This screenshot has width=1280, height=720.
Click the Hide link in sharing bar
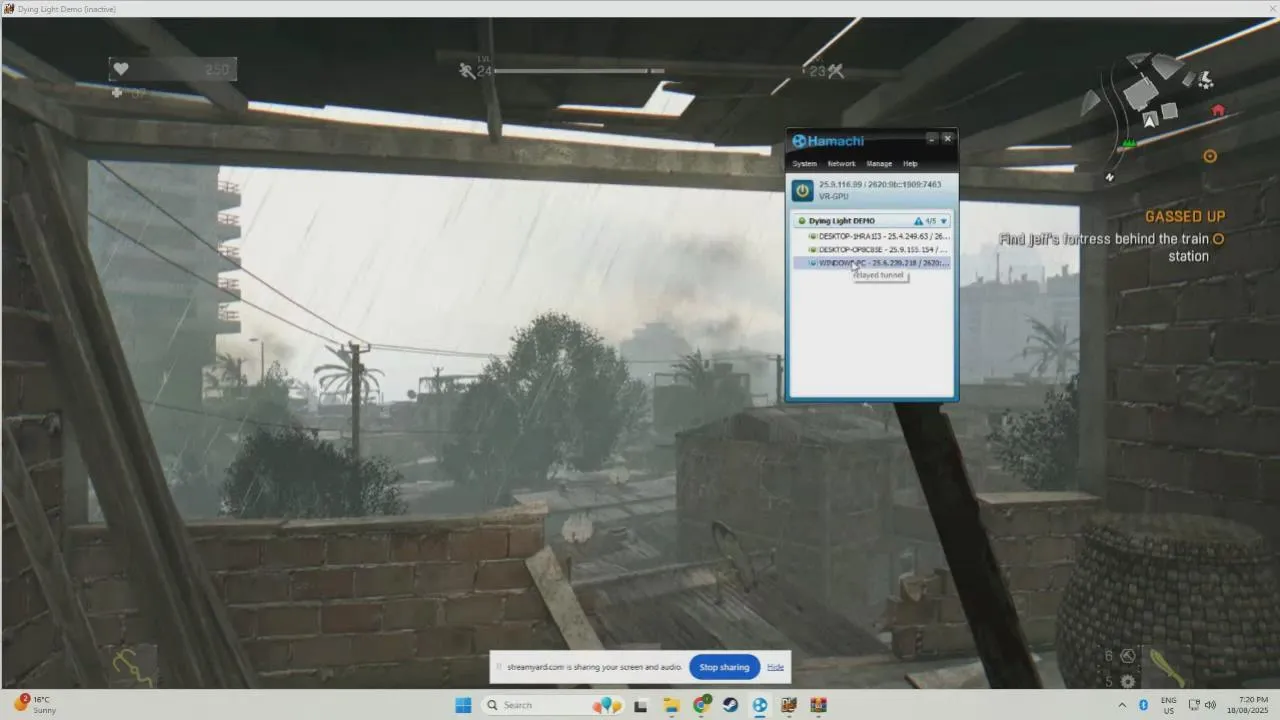tap(775, 667)
